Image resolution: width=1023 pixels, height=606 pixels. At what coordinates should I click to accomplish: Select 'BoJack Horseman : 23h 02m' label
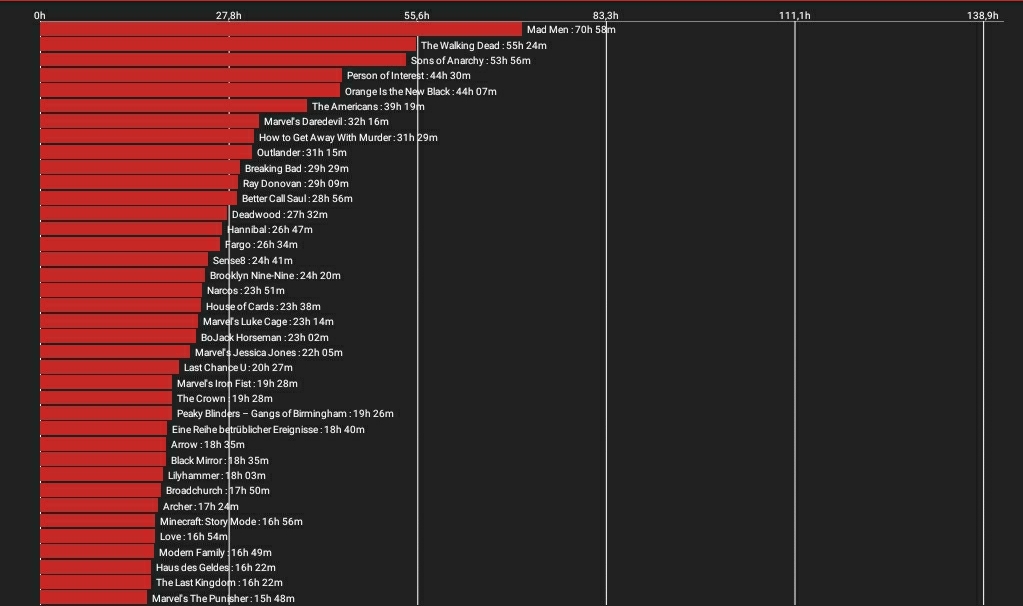click(264, 337)
